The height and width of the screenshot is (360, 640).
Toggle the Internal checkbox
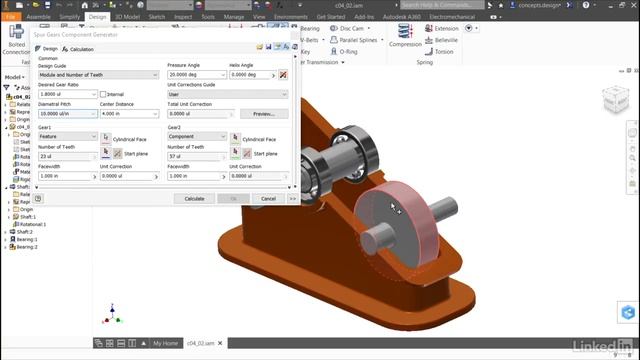(x=103, y=94)
